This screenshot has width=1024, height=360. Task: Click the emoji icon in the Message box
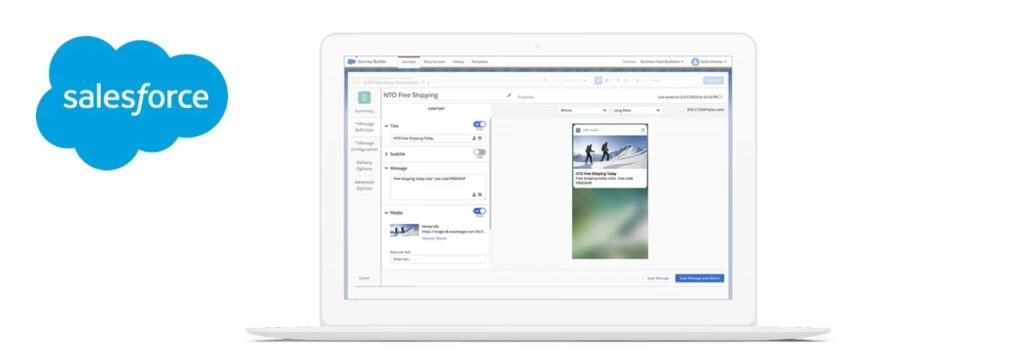480,195
